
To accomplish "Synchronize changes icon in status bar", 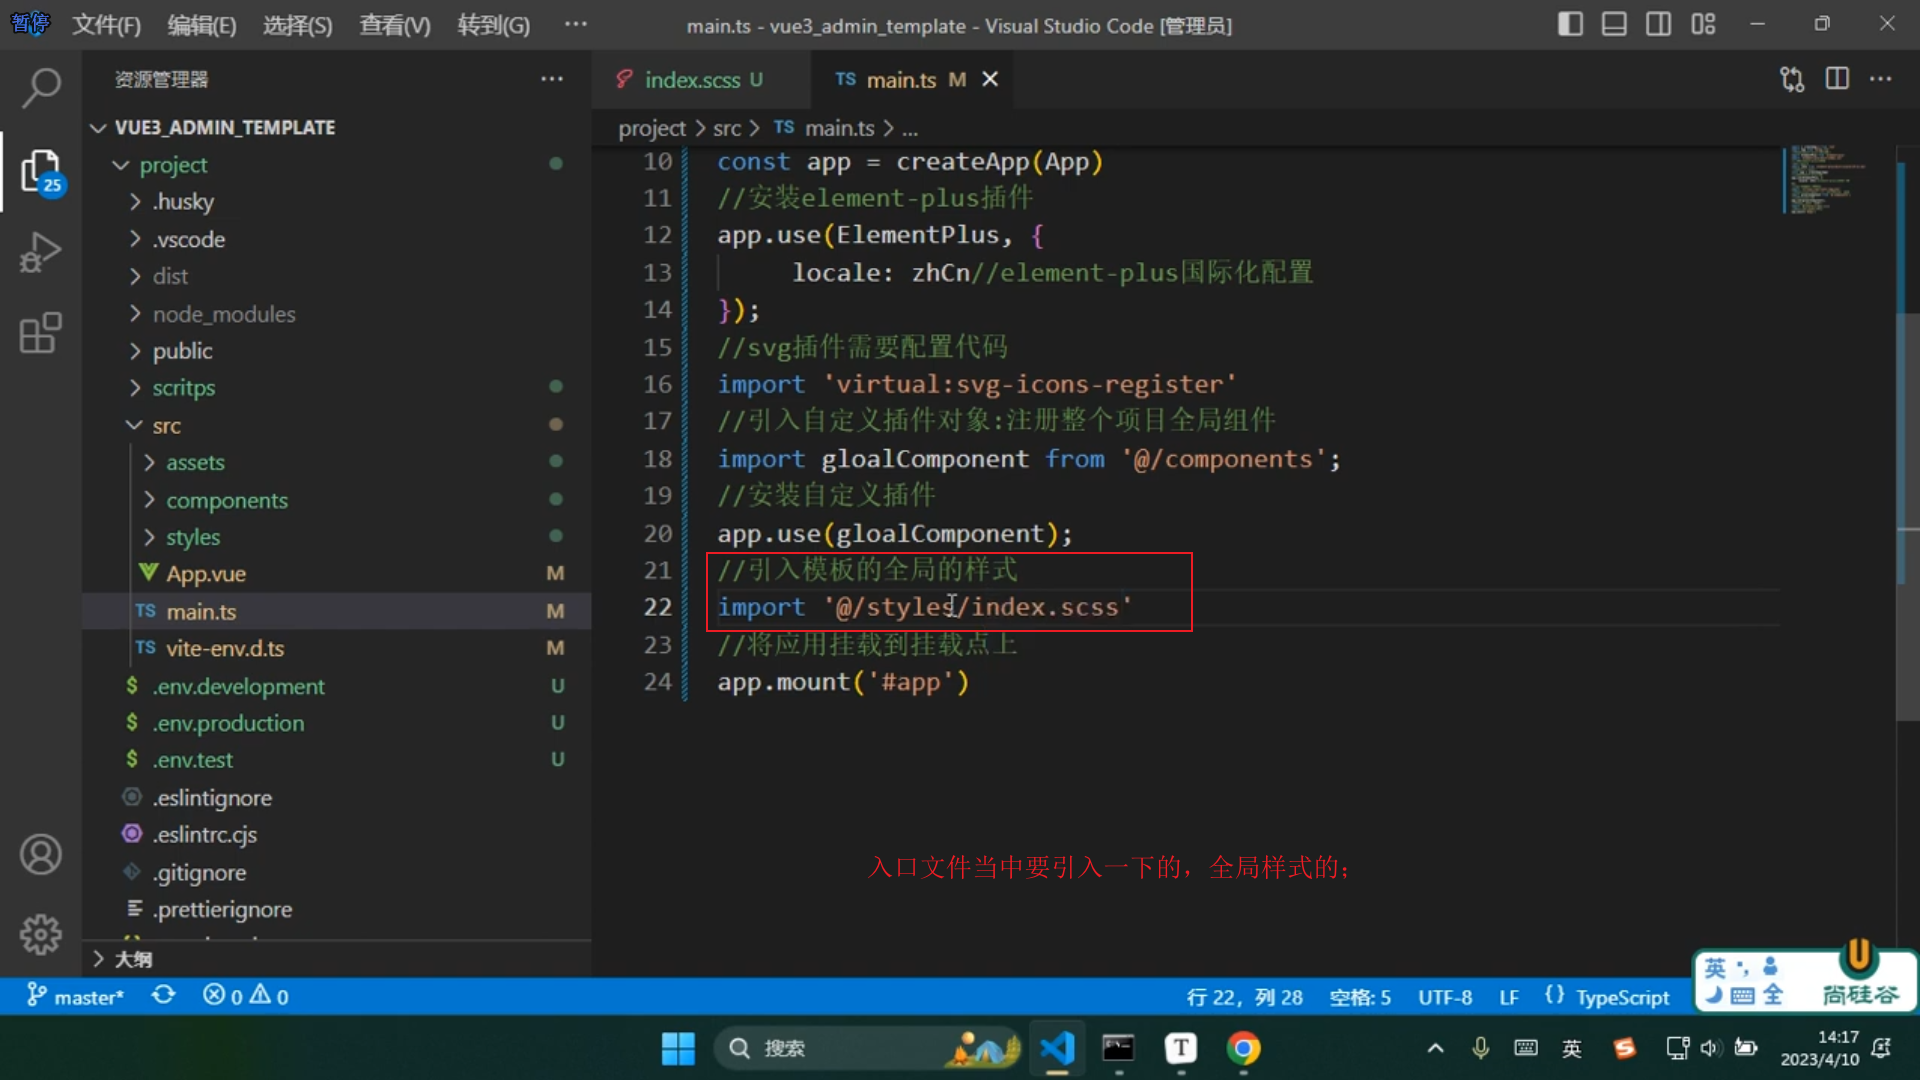I will point(164,996).
